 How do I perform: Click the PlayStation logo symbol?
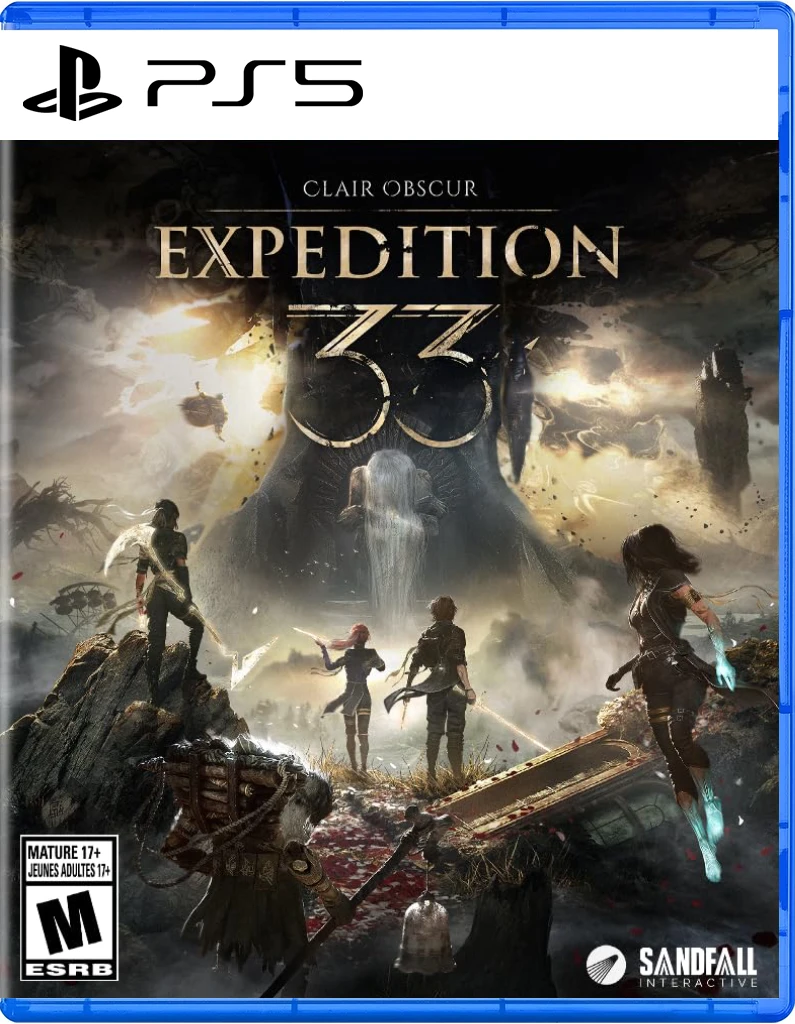(73, 83)
